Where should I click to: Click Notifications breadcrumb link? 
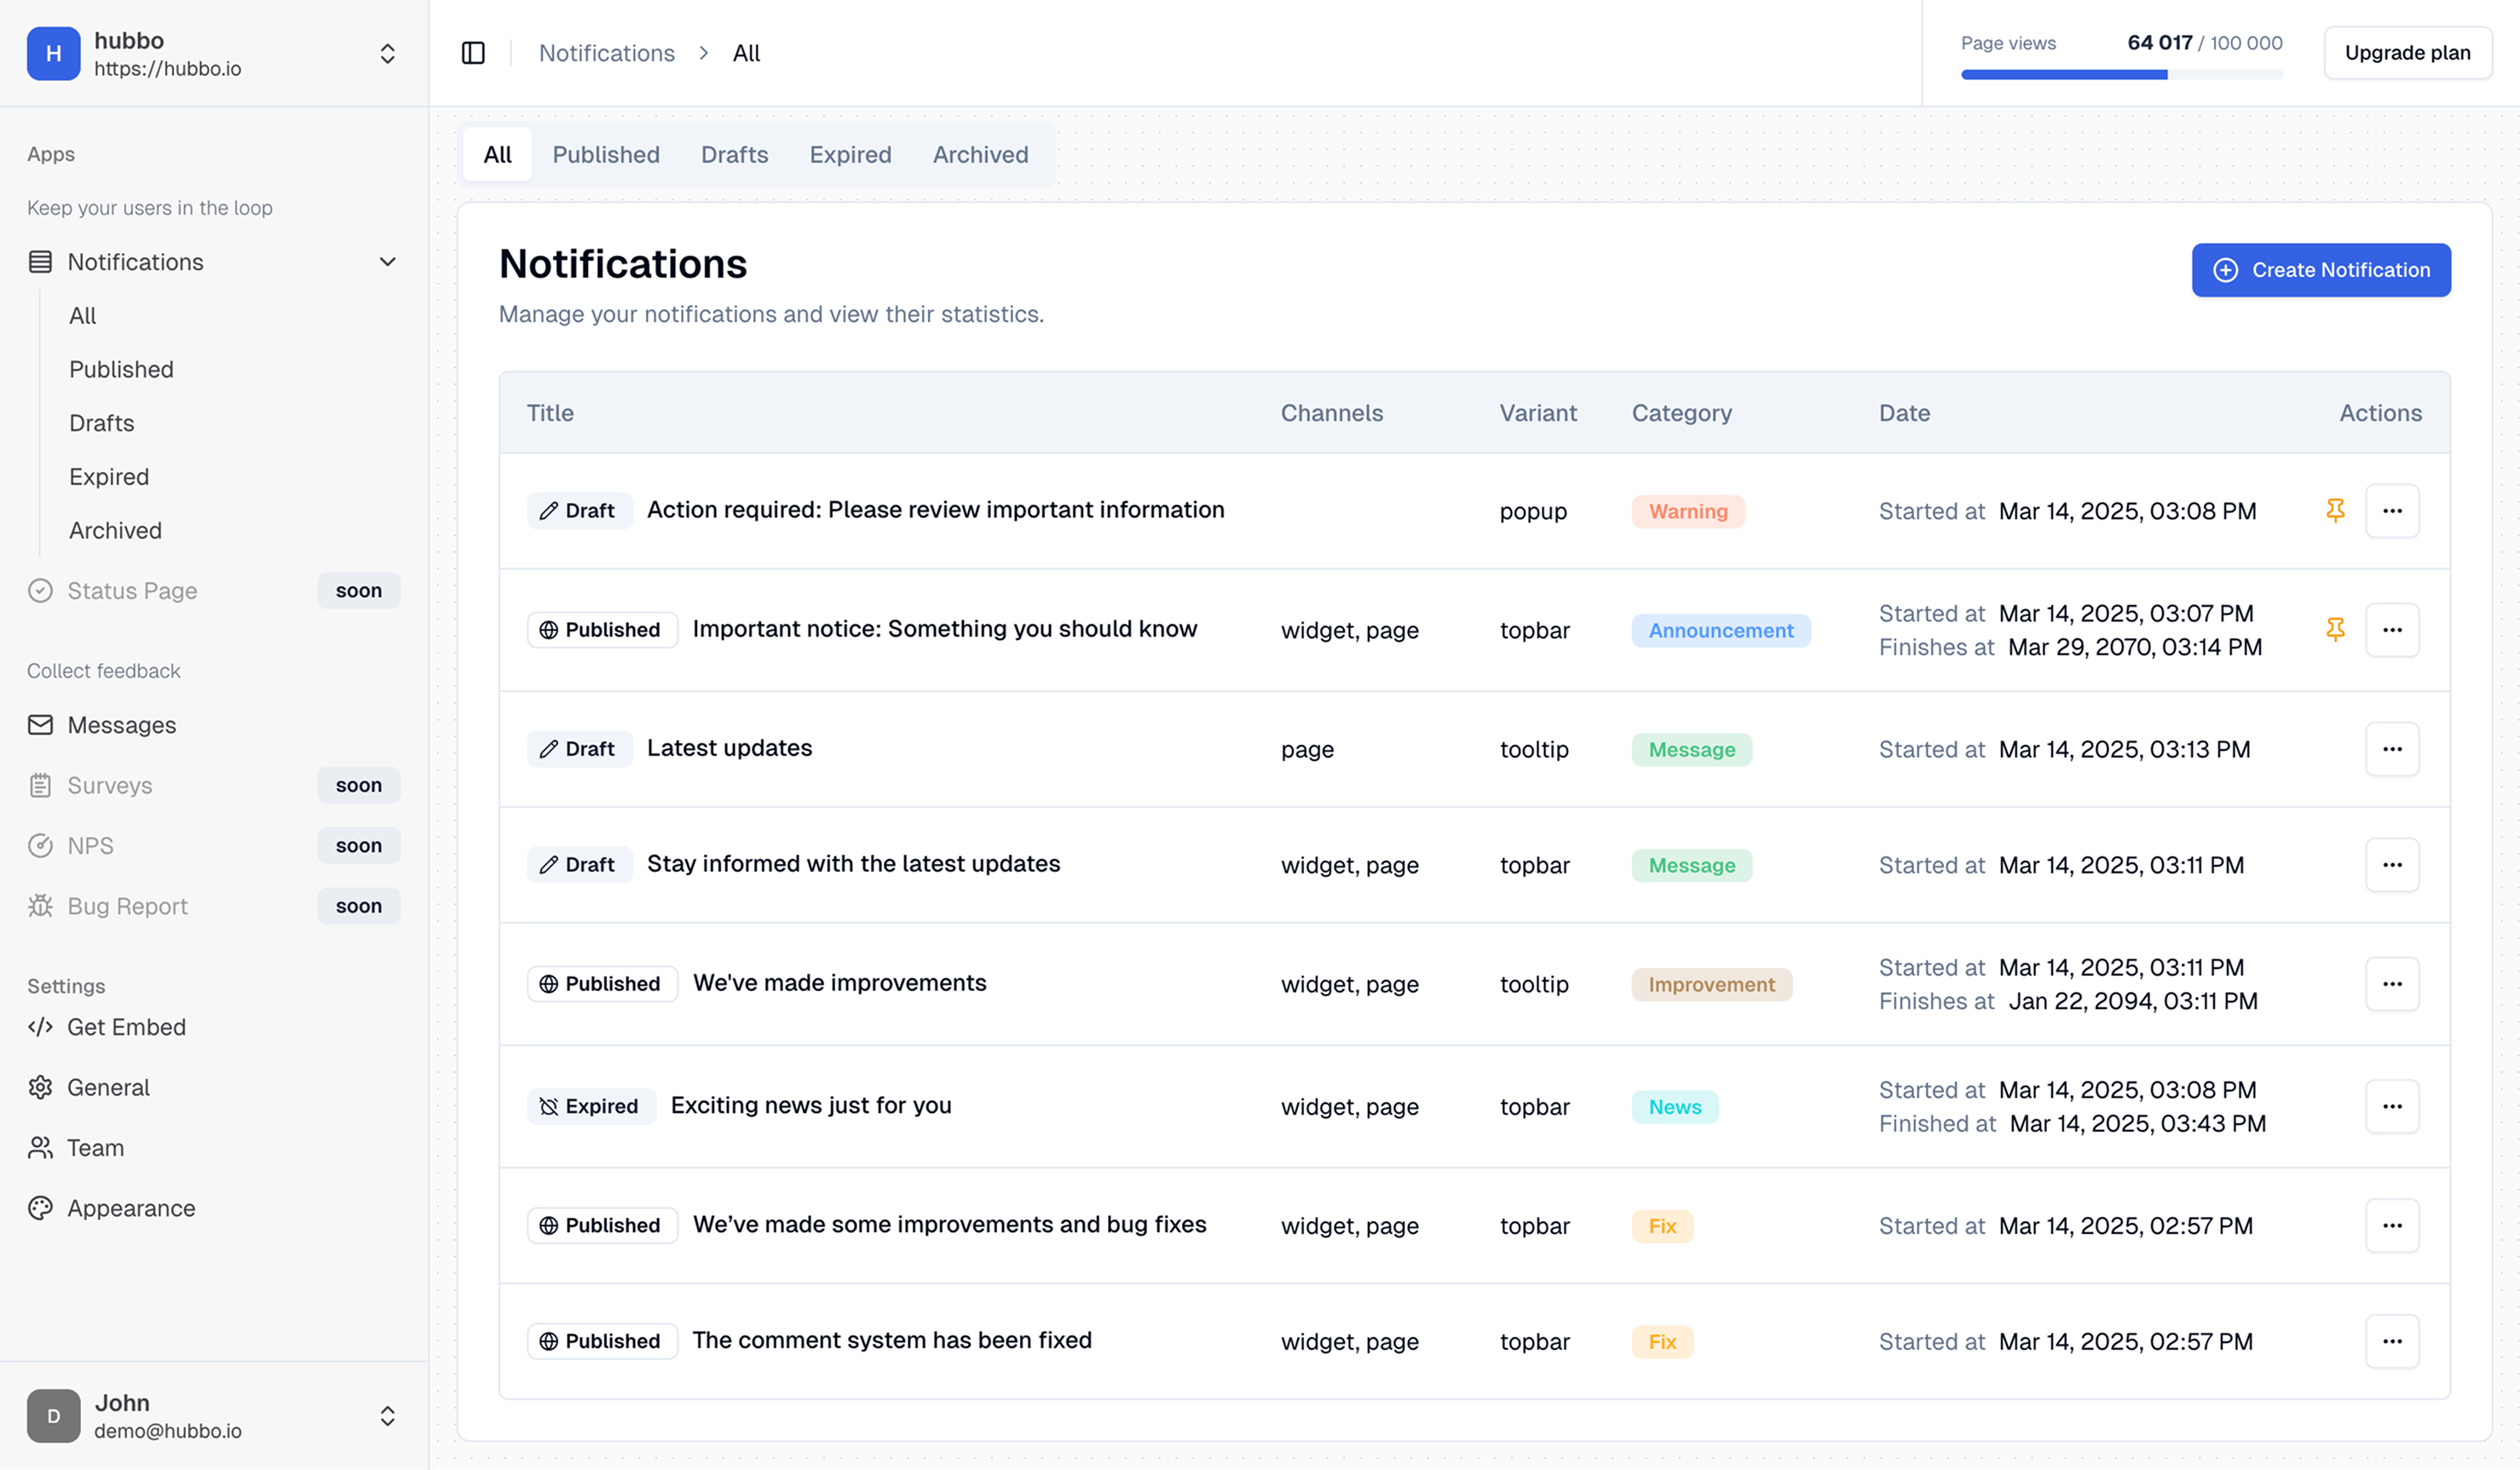[x=607, y=53]
